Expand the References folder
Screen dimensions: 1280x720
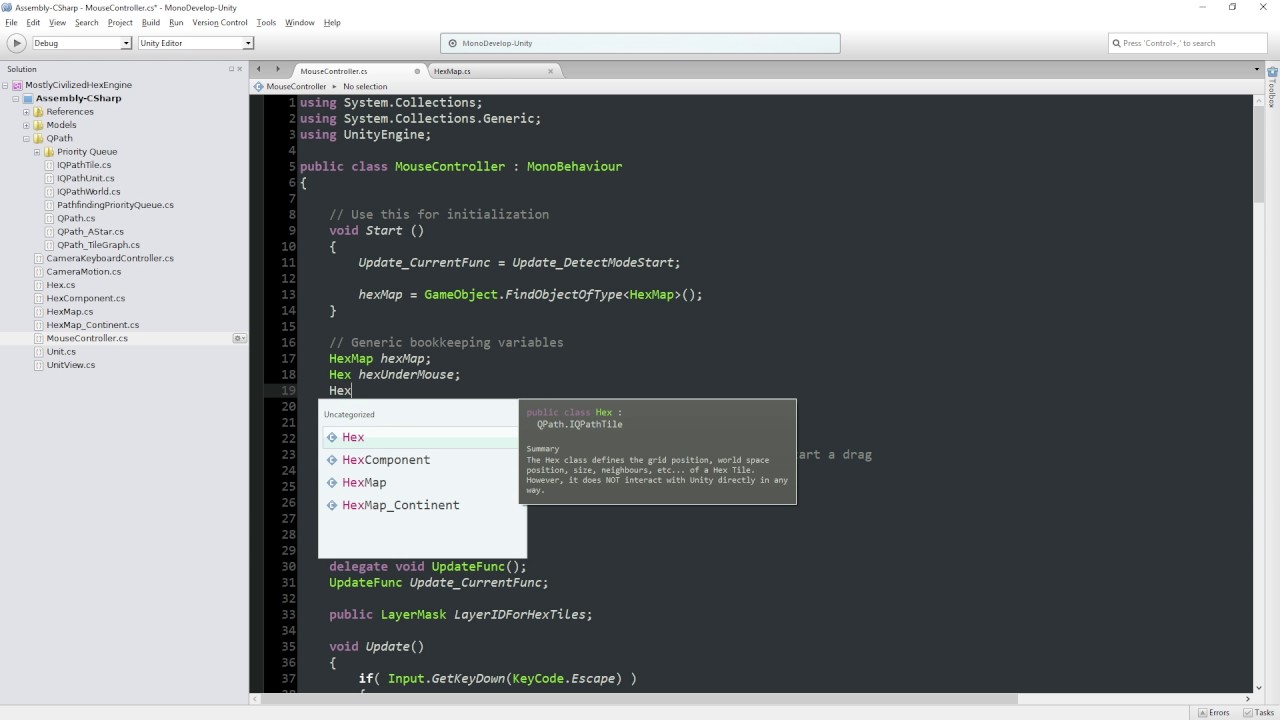(27, 112)
